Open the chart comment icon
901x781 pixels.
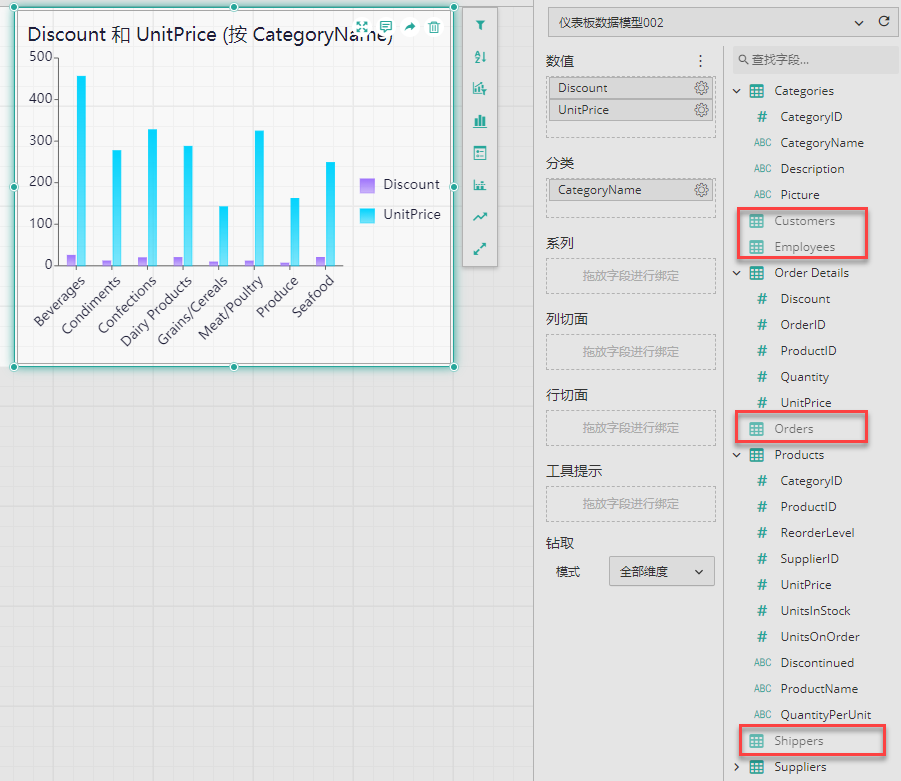point(386,26)
